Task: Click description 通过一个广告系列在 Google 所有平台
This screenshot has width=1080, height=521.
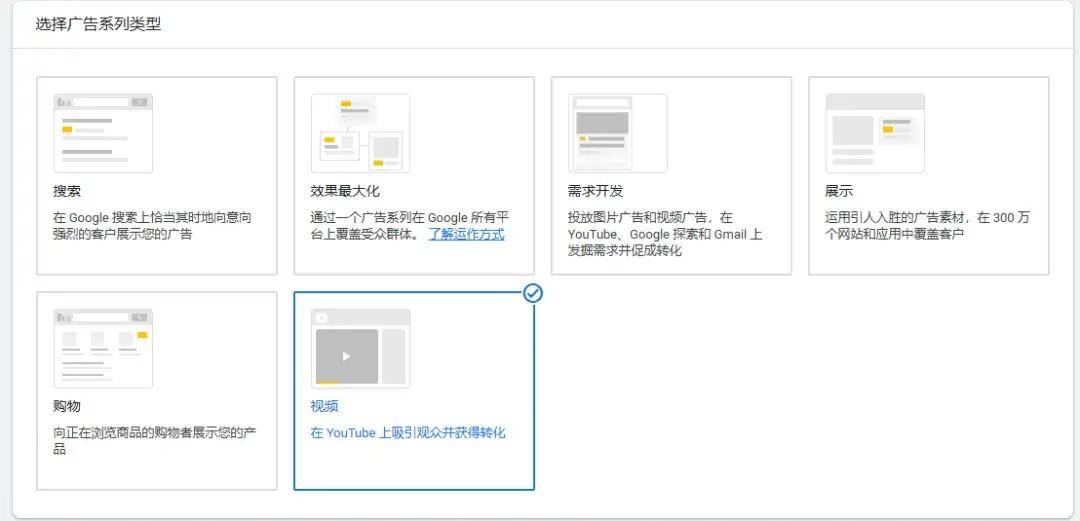Action: [411, 226]
